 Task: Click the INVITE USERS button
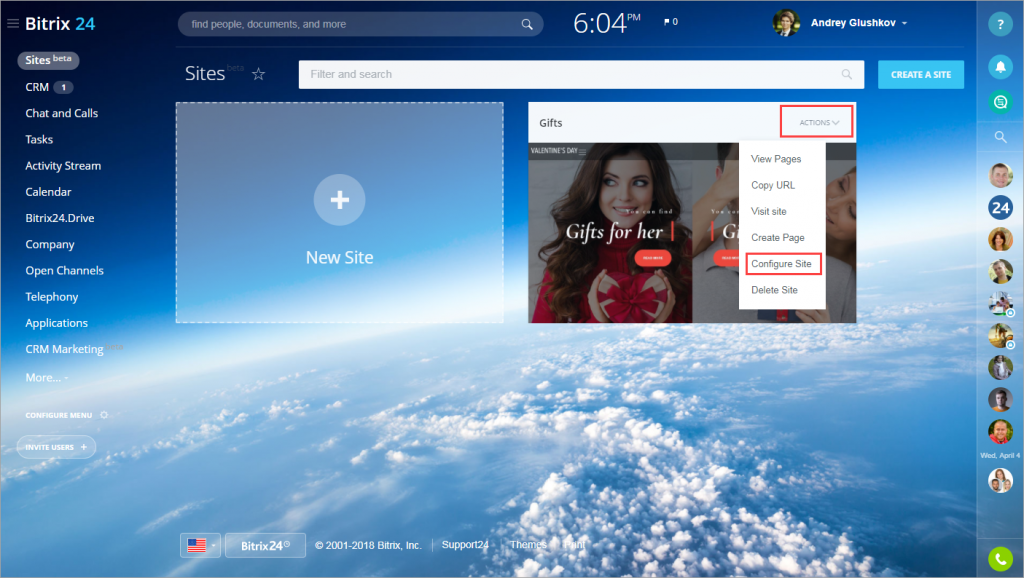pos(56,447)
